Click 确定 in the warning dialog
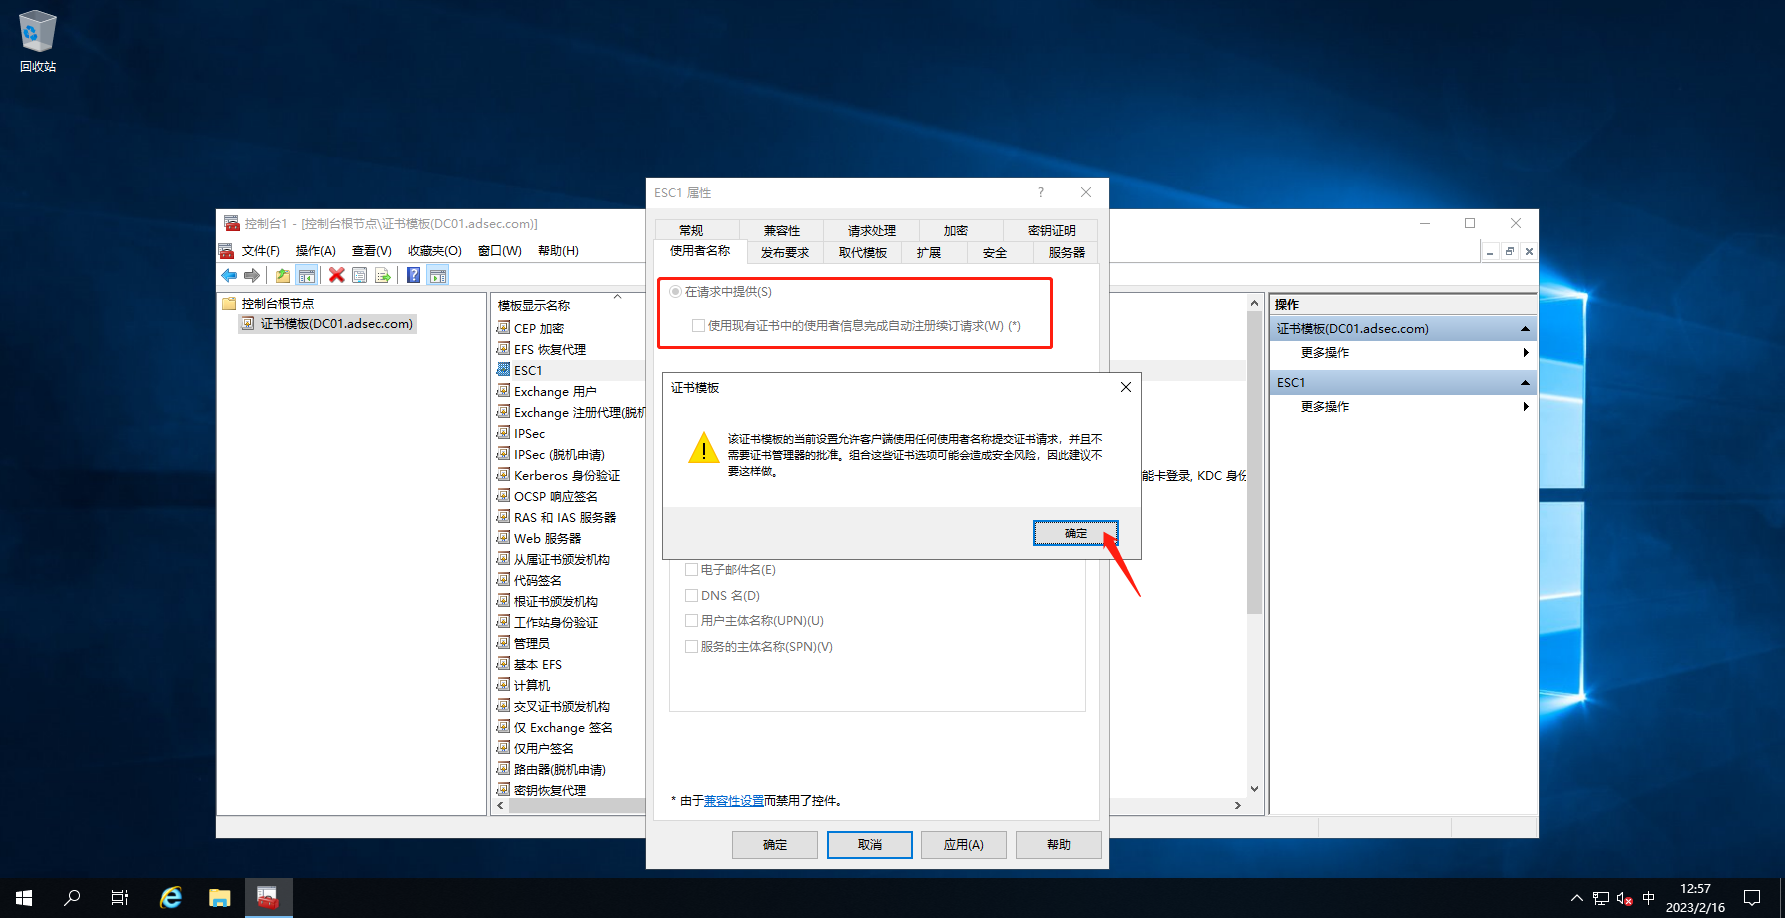This screenshot has width=1785, height=918. [x=1075, y=533]
